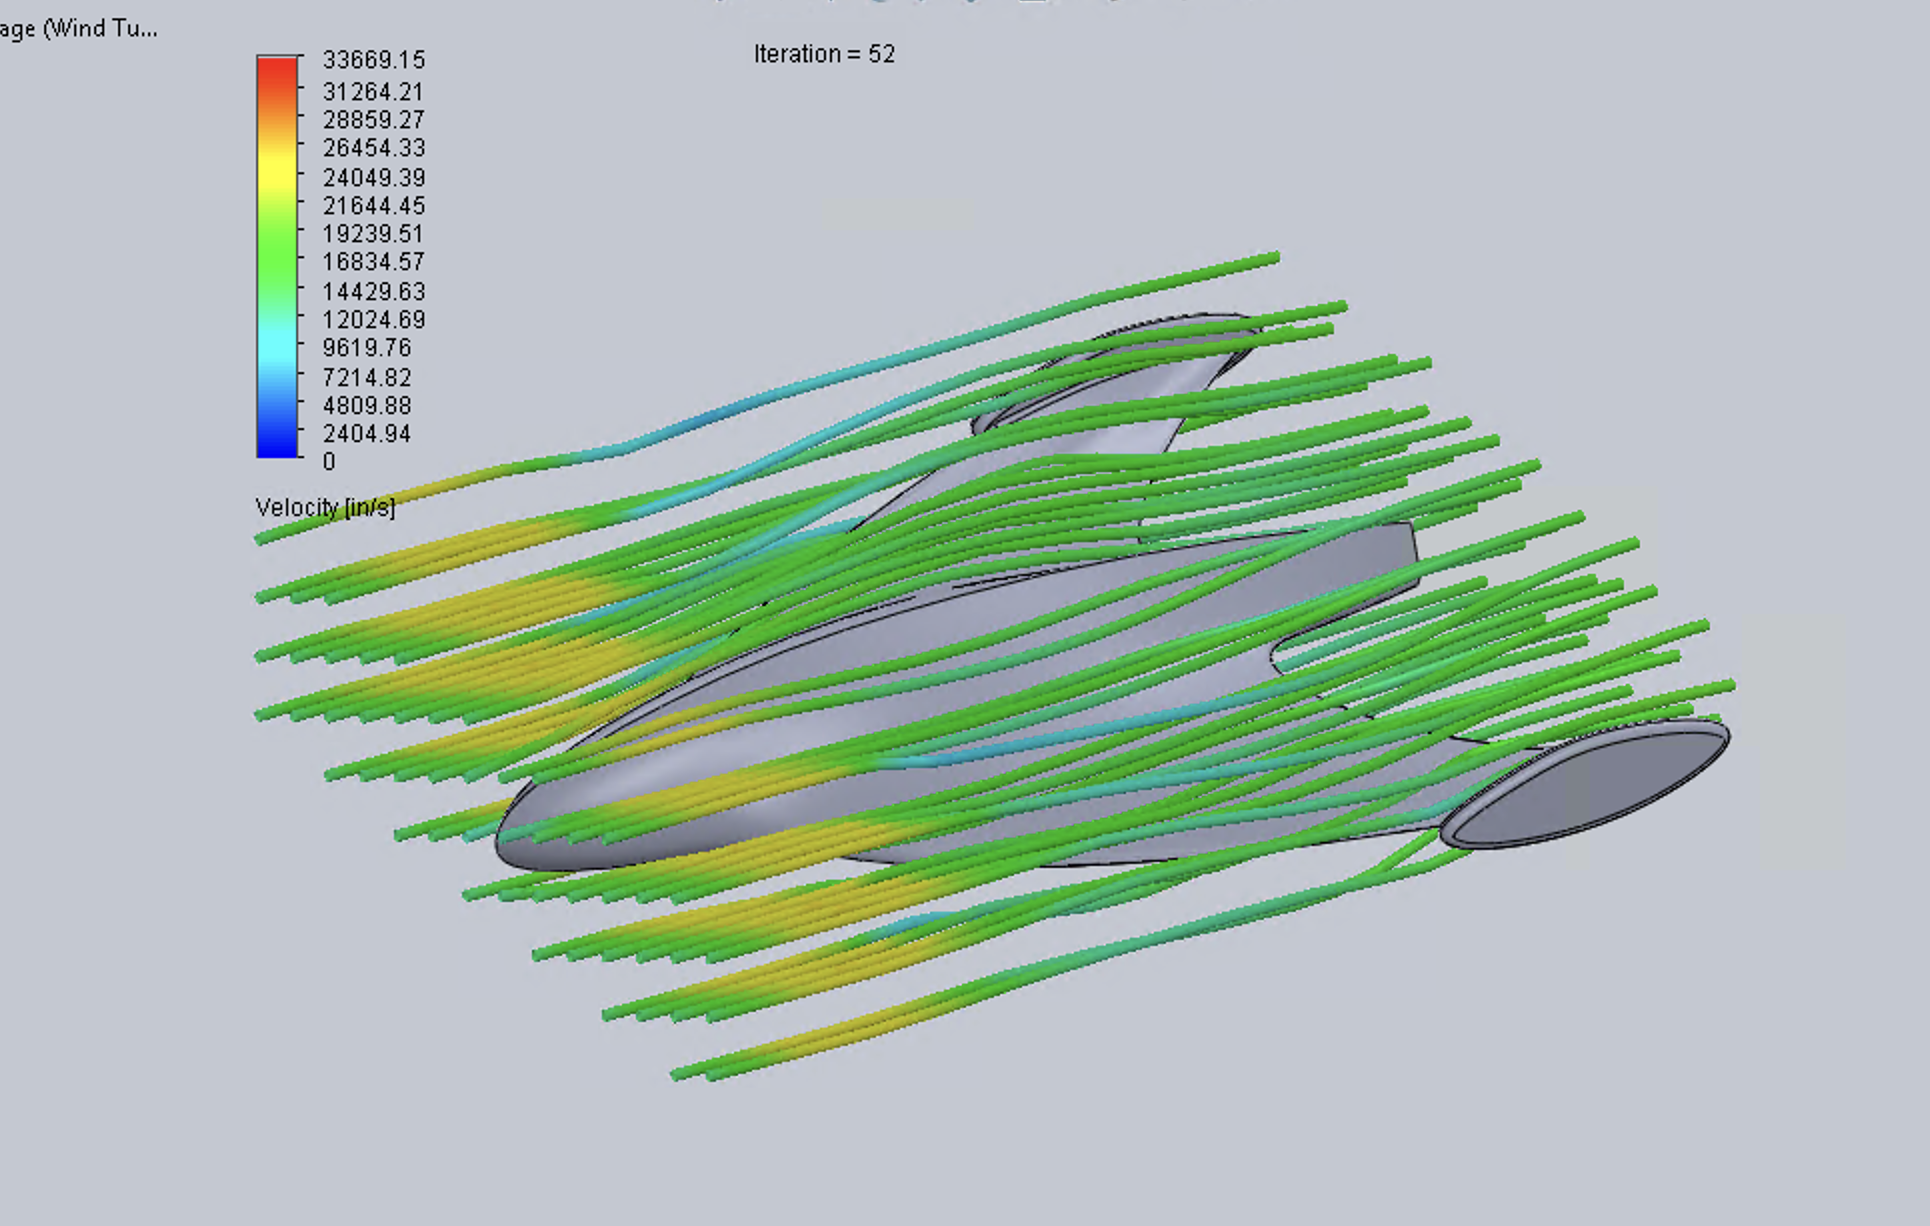1930x1226 pixels.
Task: Click the truncated (Wind Tu... tab title
Action: tap(80, 28)
